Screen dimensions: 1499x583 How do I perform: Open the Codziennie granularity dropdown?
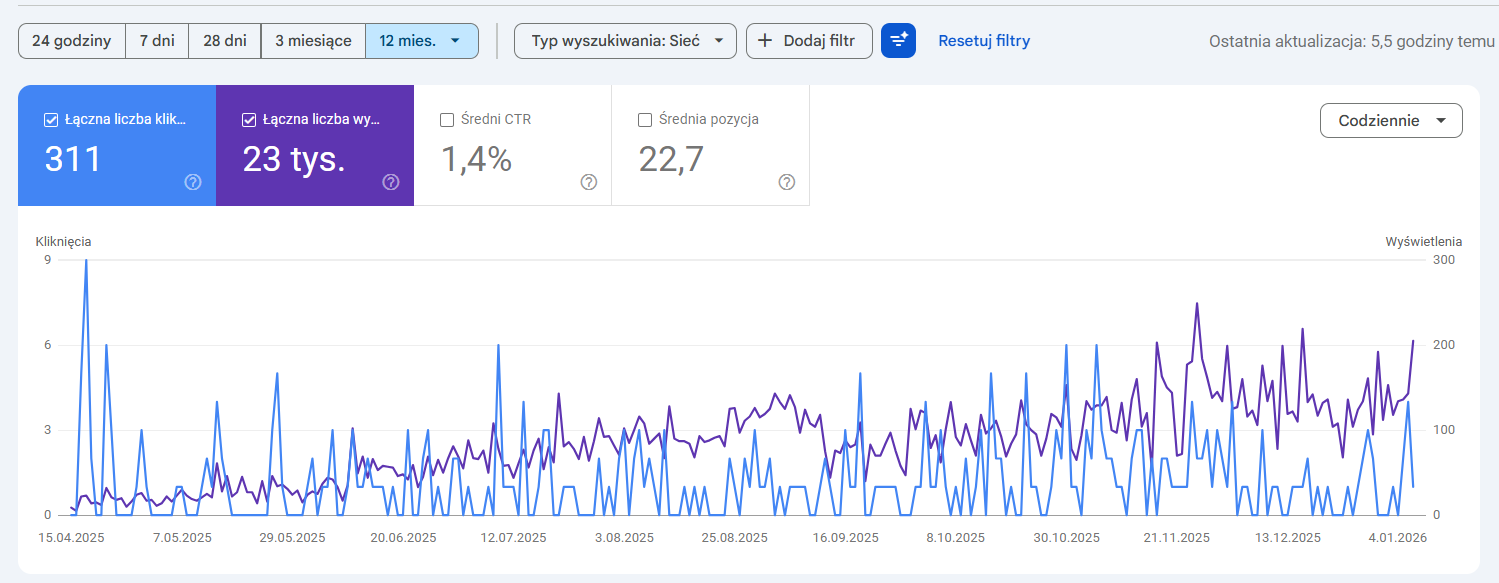1391,120
